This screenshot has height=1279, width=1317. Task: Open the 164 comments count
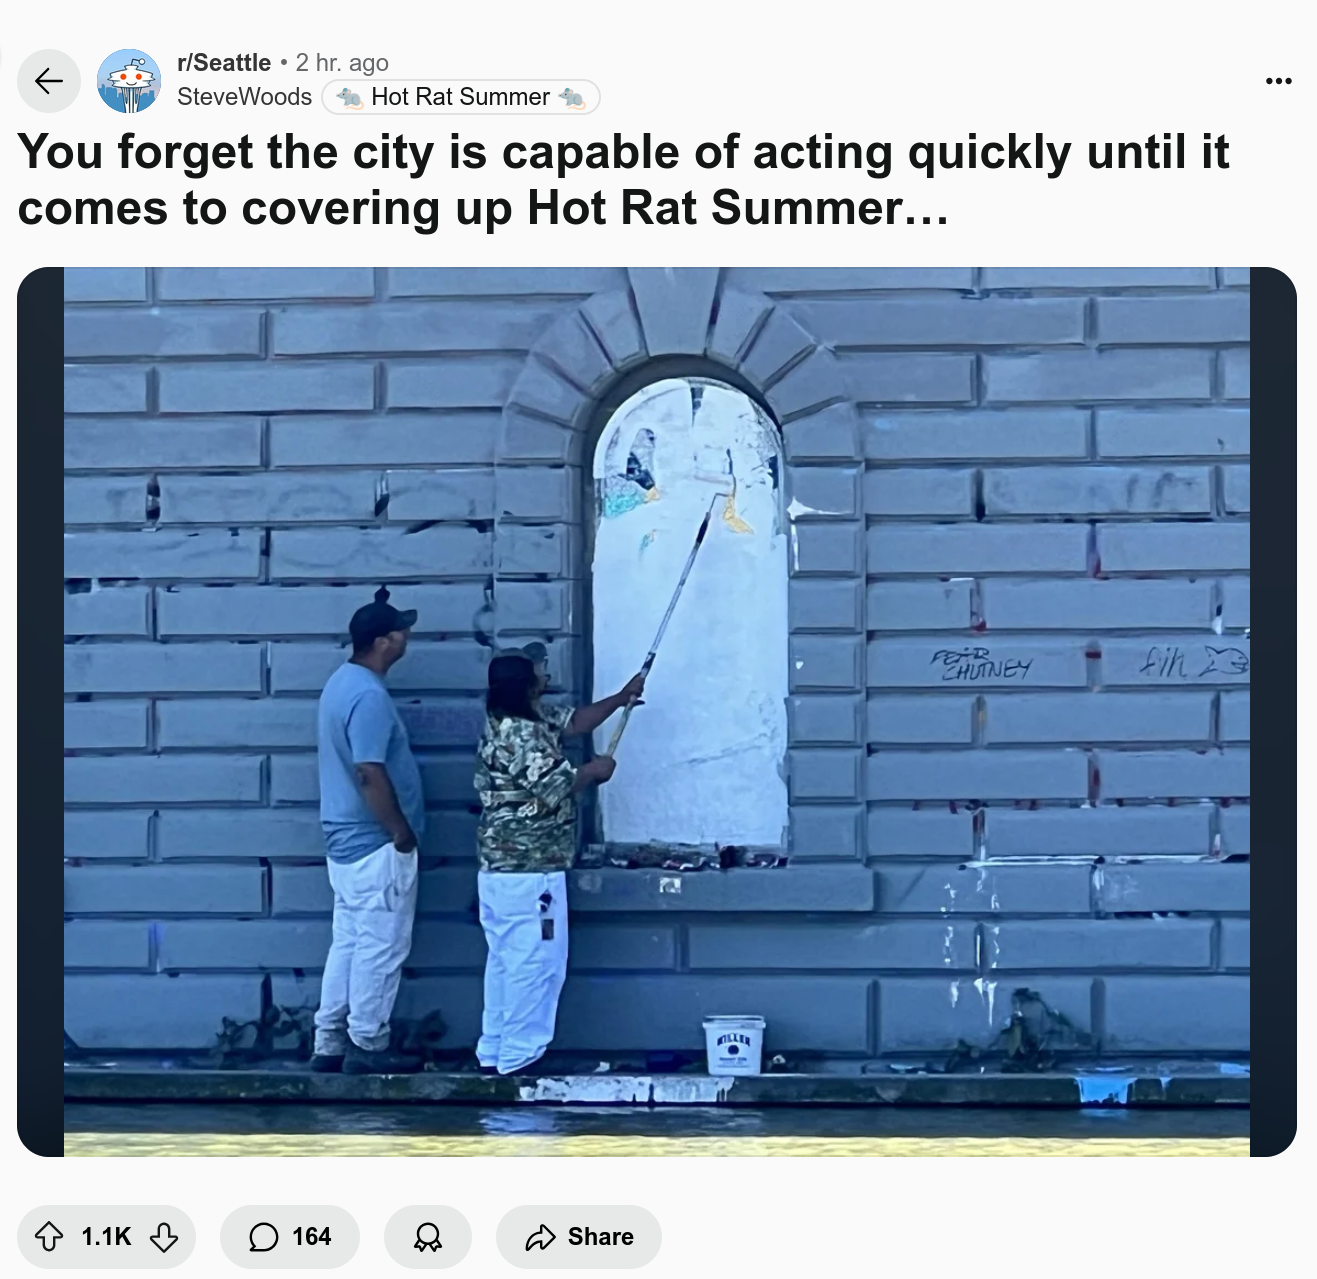(311, 1237)
